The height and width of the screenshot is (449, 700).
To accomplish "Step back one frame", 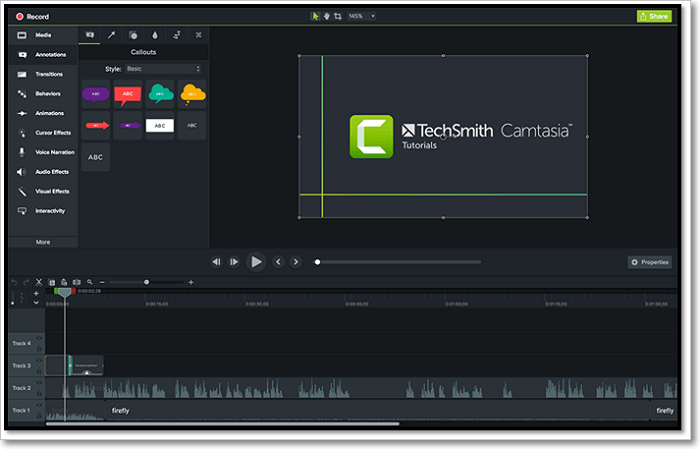I will coord(217,262).
